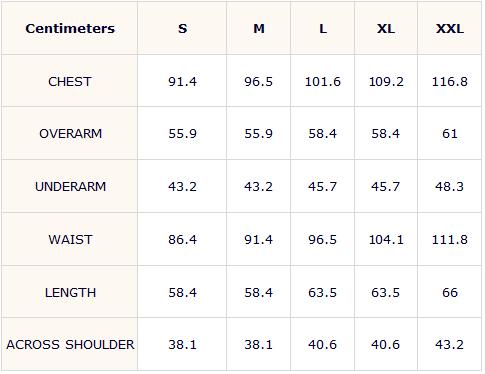Viewport: 485px width, 374px height.
Task: Select the XXL size column header
Action: [450, 29]
